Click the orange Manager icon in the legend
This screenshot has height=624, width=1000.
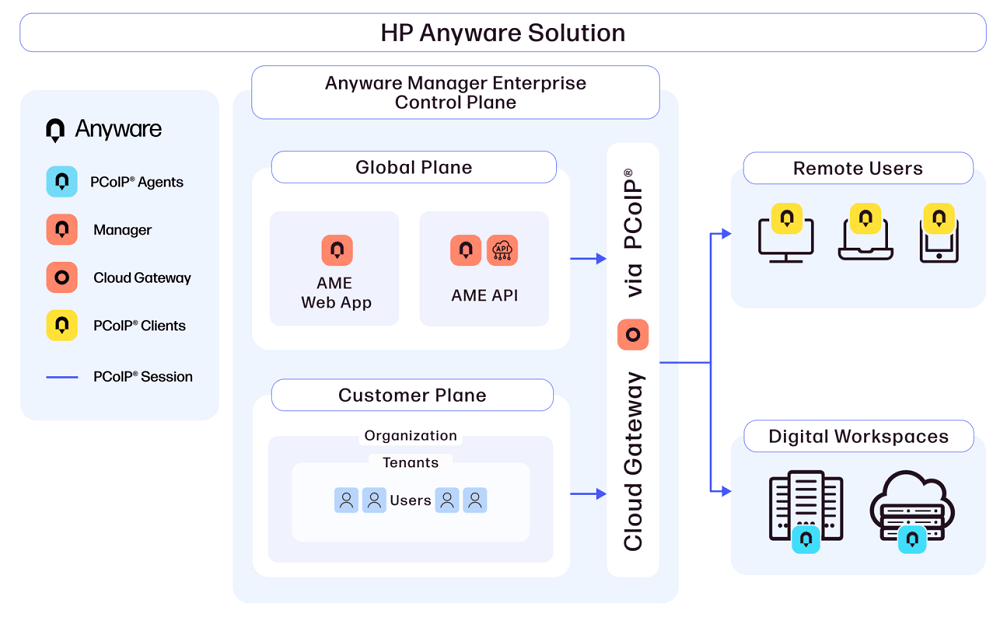62,230
